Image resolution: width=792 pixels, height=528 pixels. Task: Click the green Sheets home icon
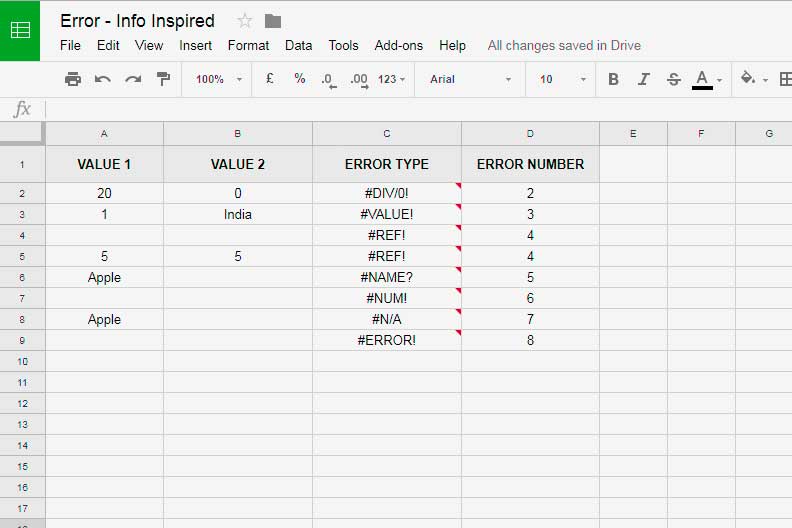pyautogui.click(x=20, y=30)
